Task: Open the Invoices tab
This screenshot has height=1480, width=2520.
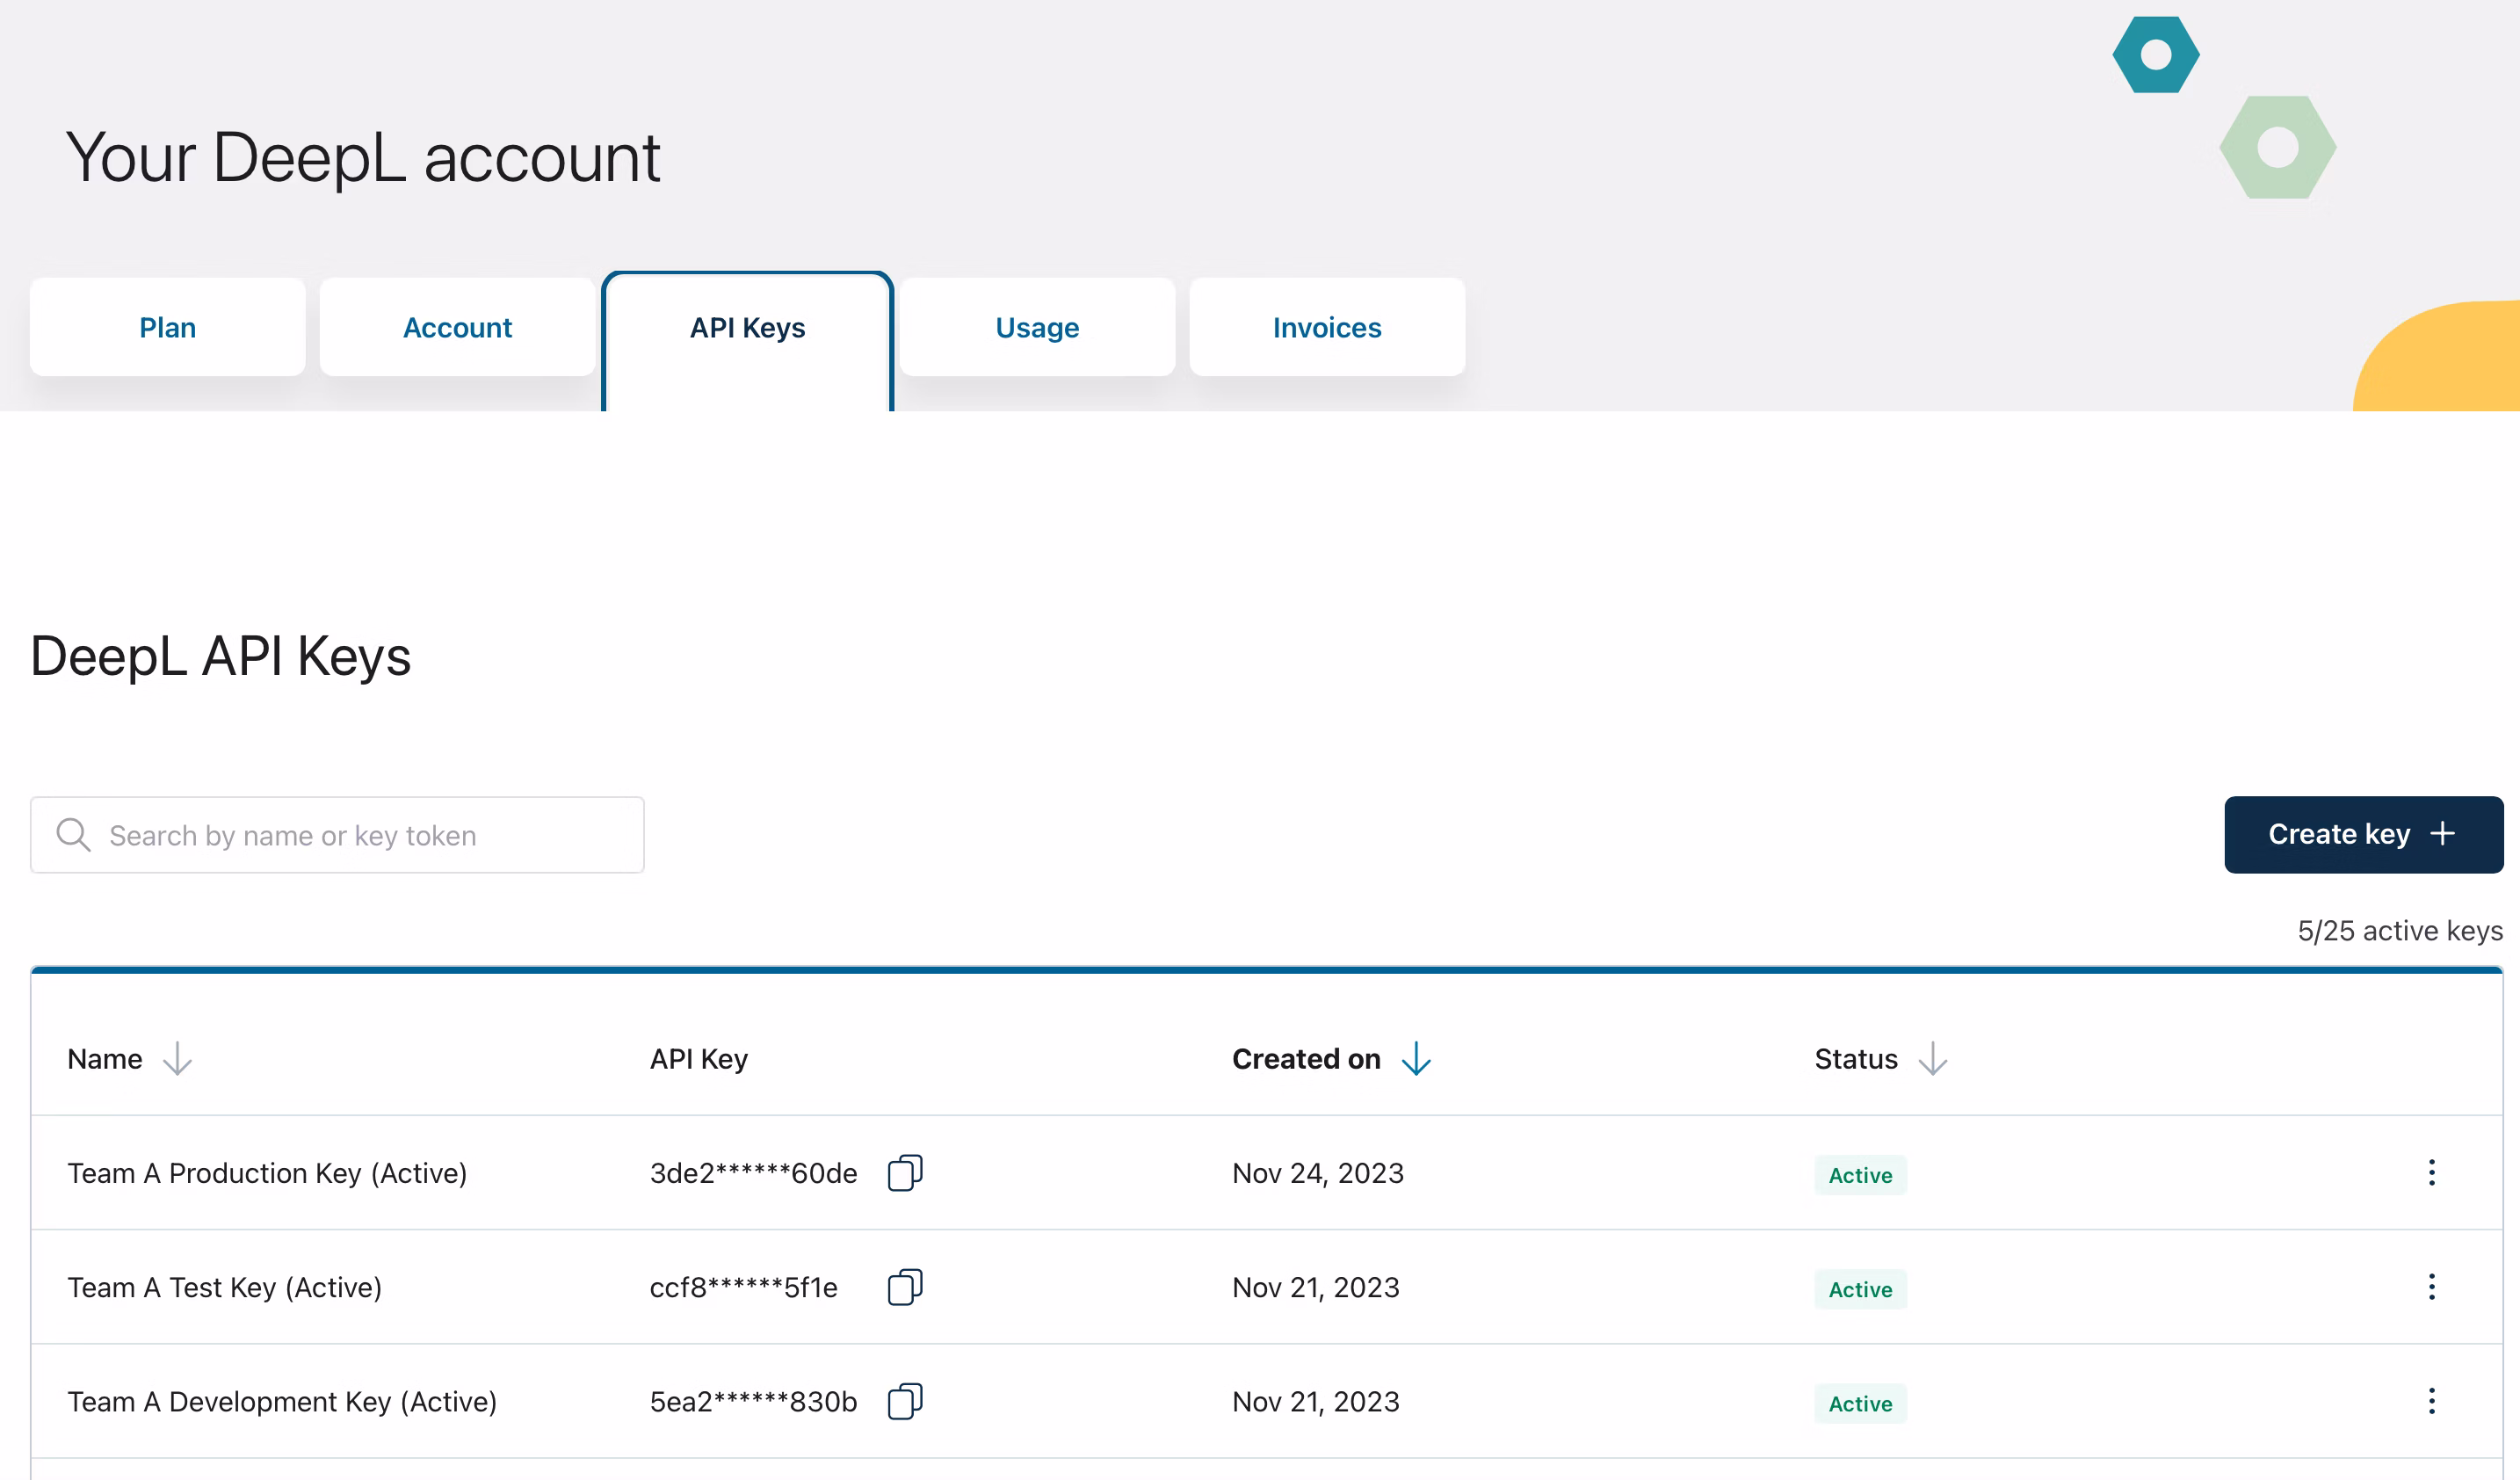Action: click(1326, 327)
